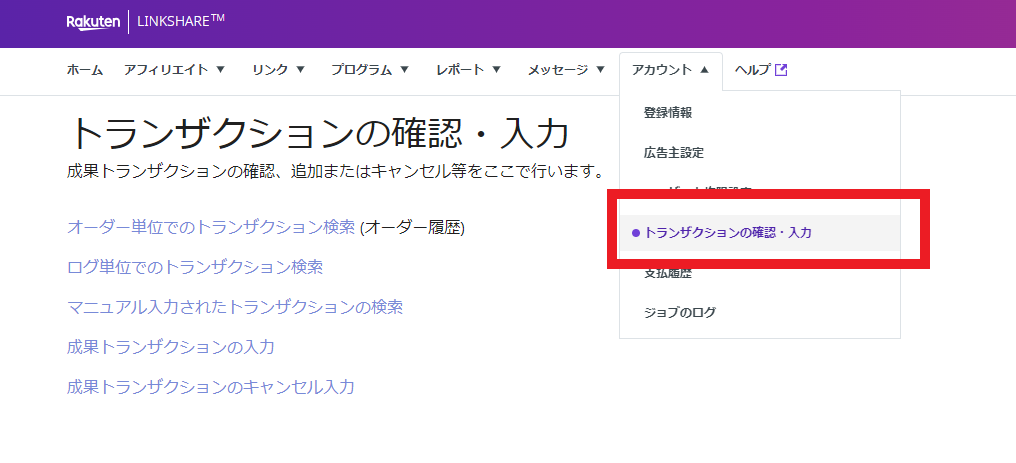Click the Rakuten logo in the header
Viewport: 1016px width, 463px height.
coord(94,22)
